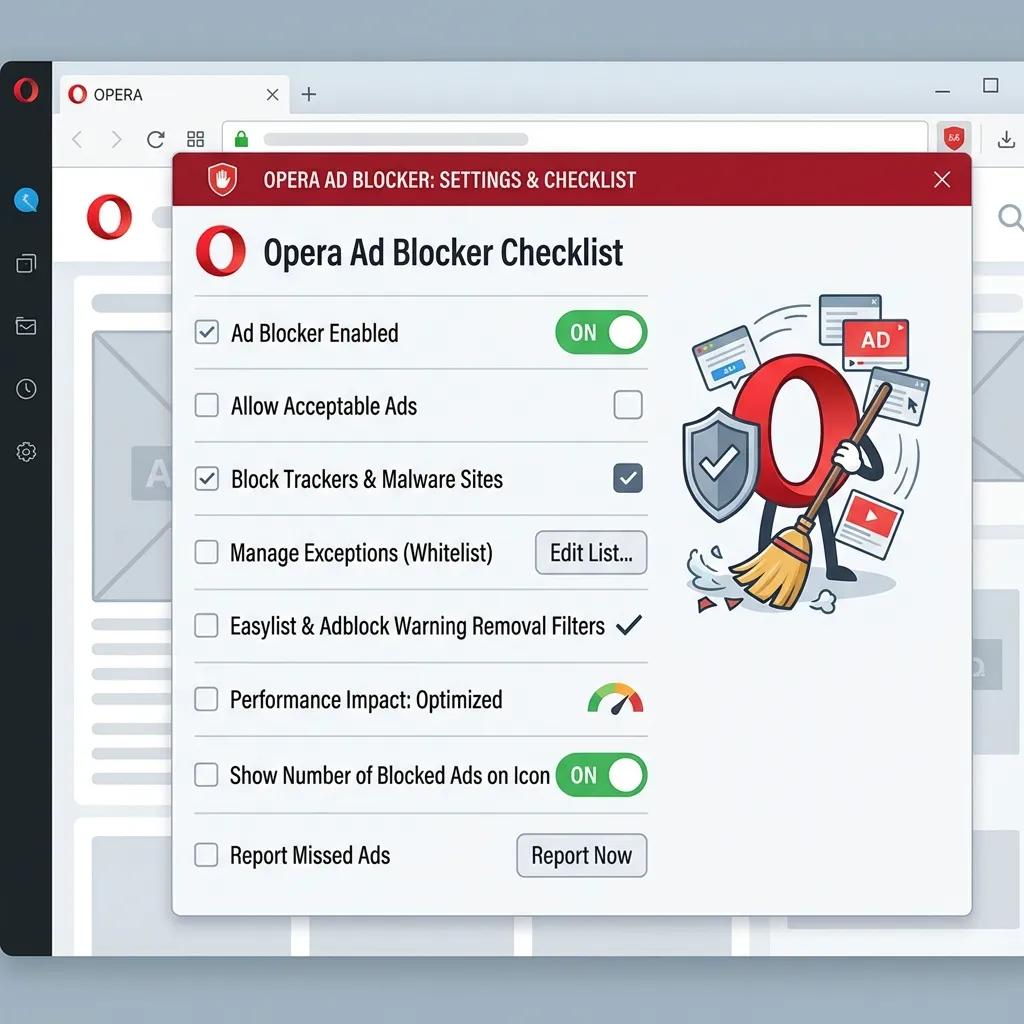The width and height of the screenshot is (1024, 1024).
Task: Tick the empty box right of Allow Acceptable Ads
Action: (628, 404)
